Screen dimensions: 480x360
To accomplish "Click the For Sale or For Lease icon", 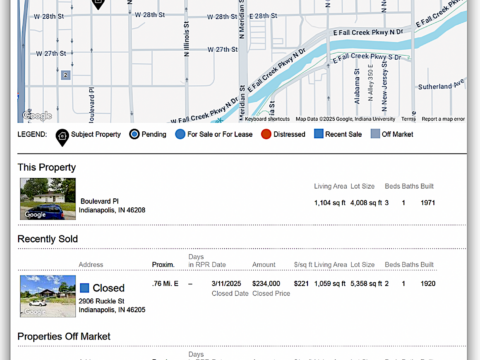I will click(x=180, y=134).
